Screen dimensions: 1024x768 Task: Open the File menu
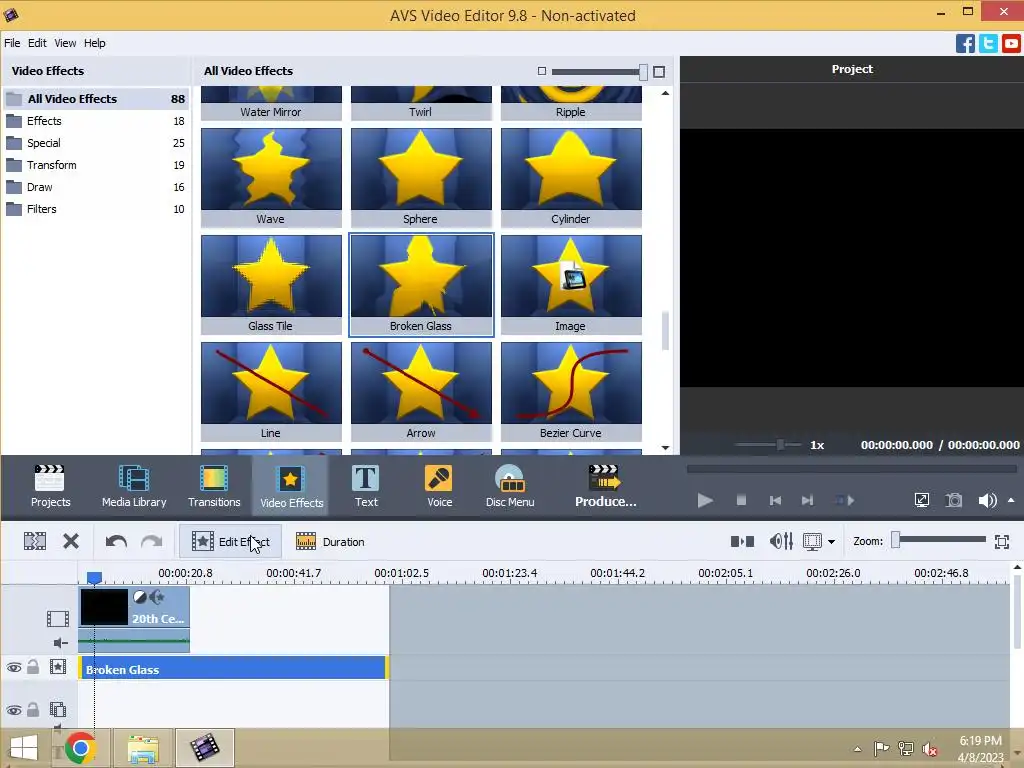[x=12, y=43]
